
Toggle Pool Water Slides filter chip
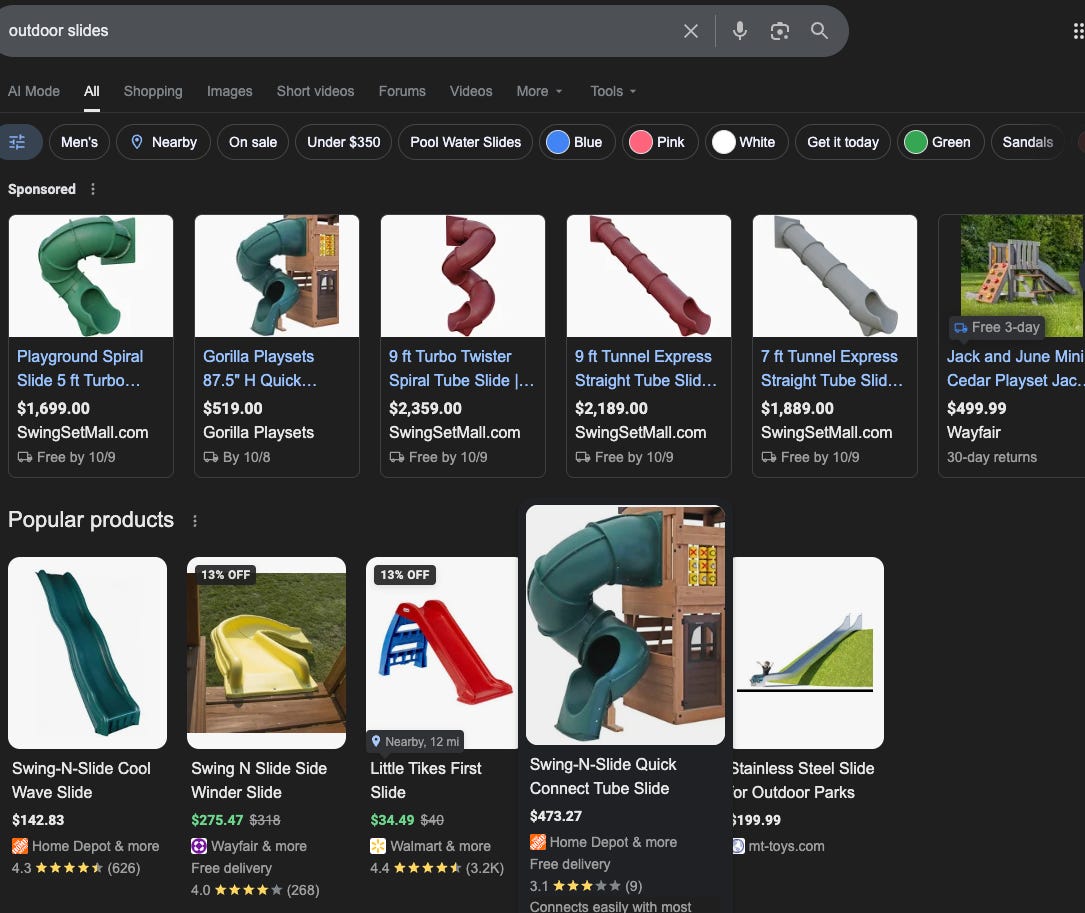tap(466, 142)
